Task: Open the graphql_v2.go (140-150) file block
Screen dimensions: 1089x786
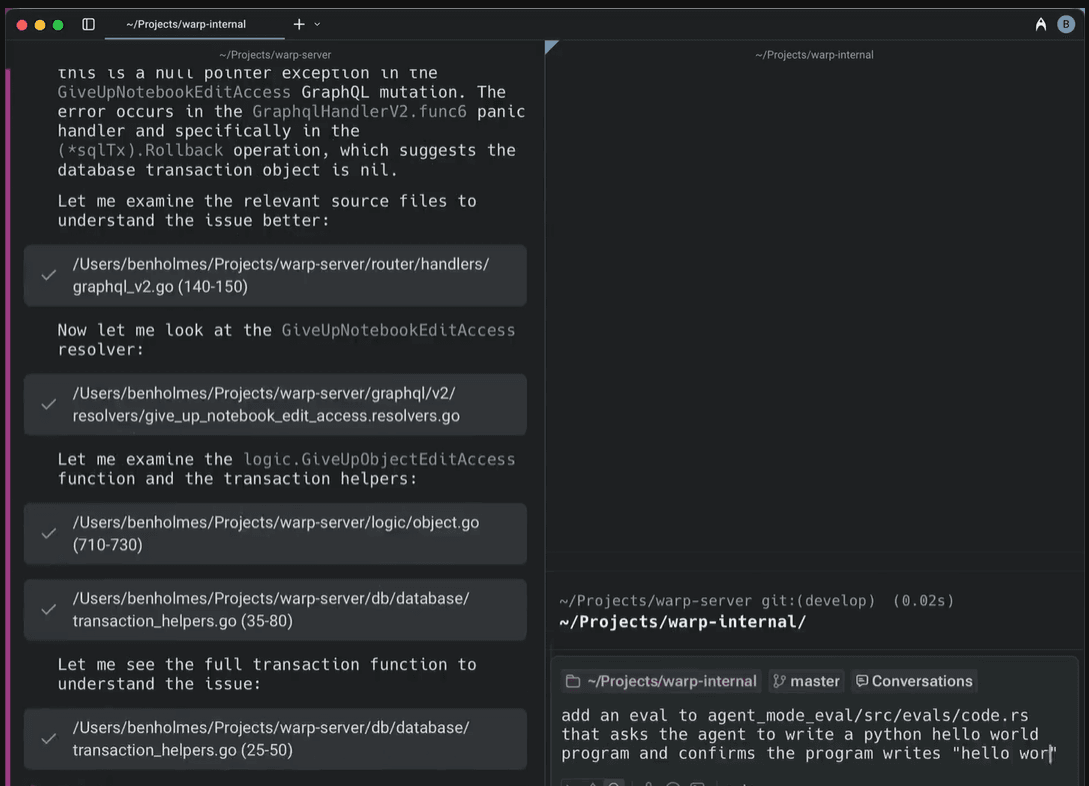Action: click(280, 275)
